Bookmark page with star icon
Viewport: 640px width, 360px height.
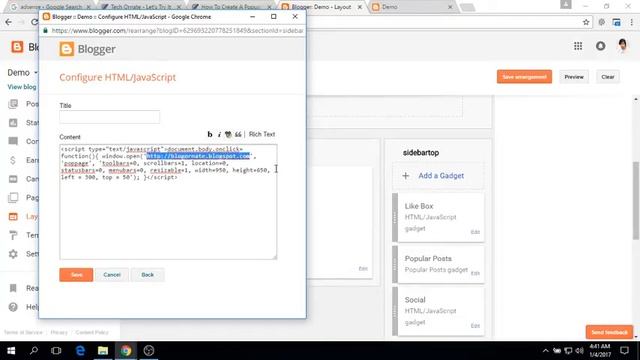pos(586,22)
